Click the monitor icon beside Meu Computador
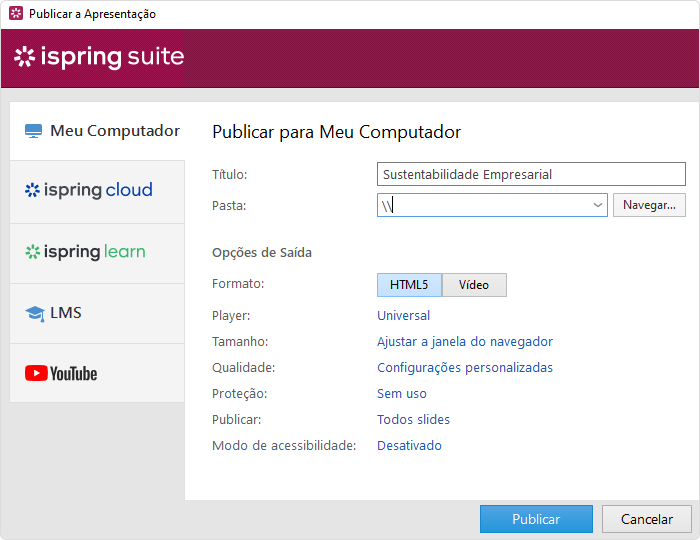This screenshot has height=540, width=700. (x=33, y=131)
